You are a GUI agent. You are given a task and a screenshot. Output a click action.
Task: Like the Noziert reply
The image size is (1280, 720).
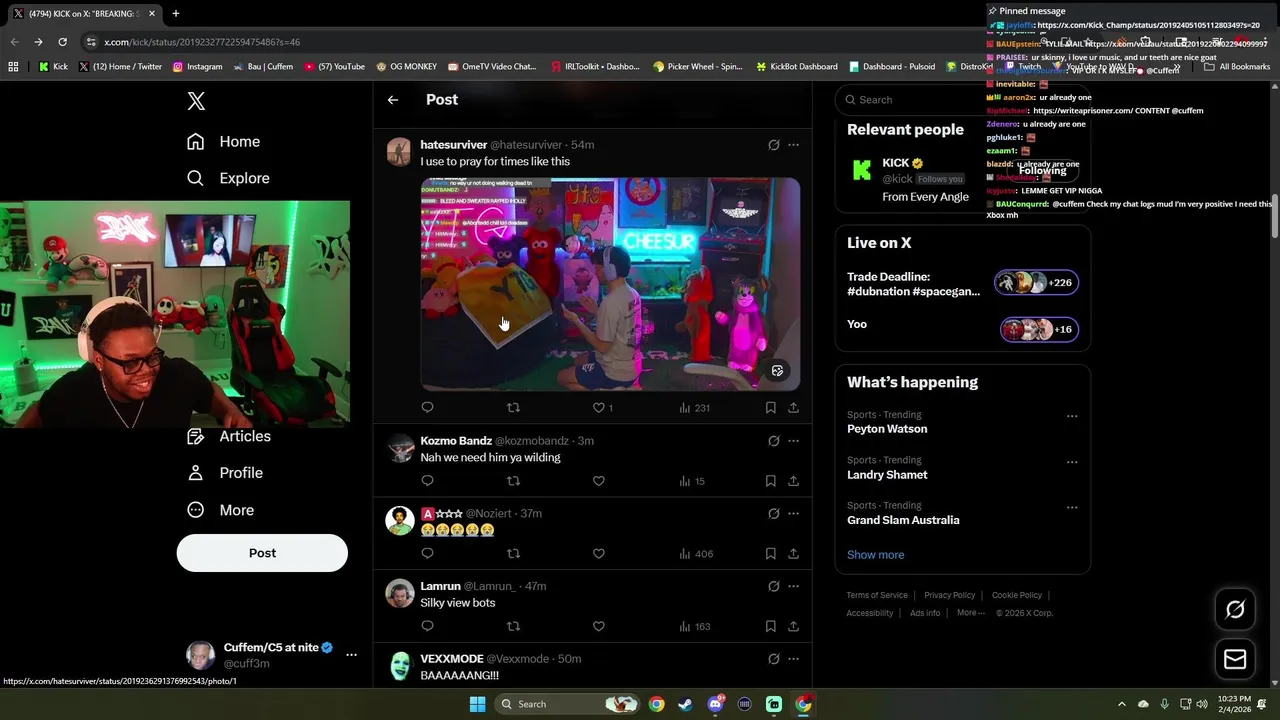click(x=598, y=553)
